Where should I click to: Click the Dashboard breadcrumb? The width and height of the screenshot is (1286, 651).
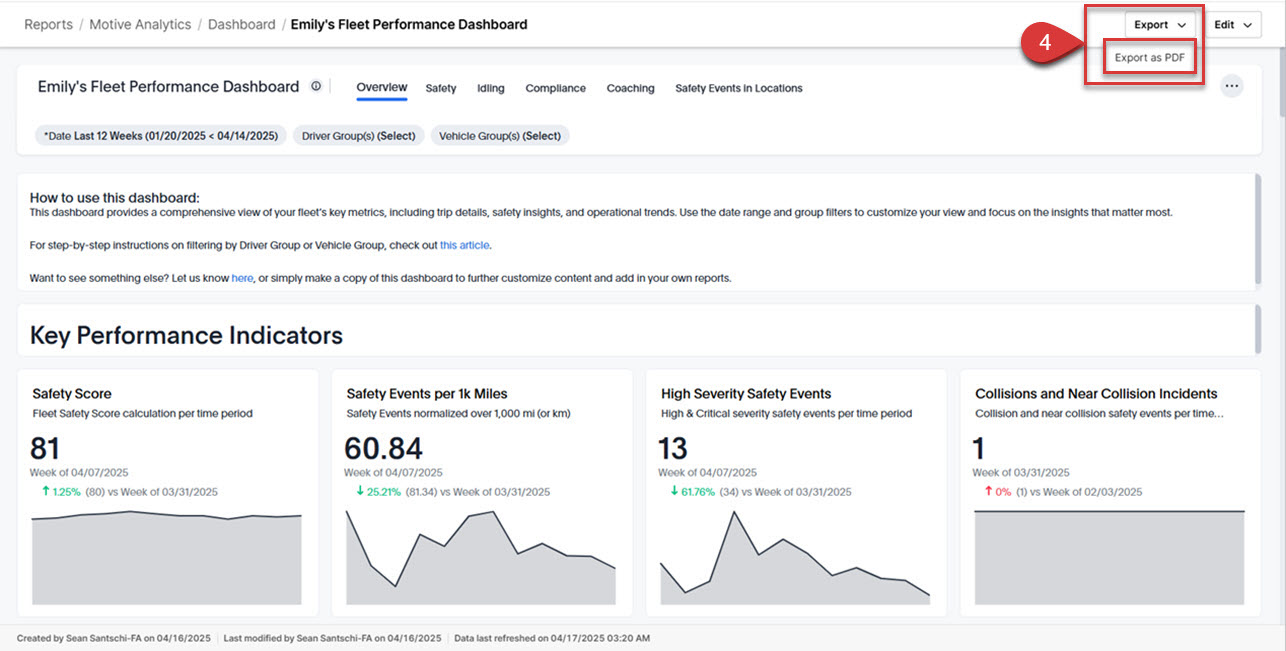click(242, 24)
